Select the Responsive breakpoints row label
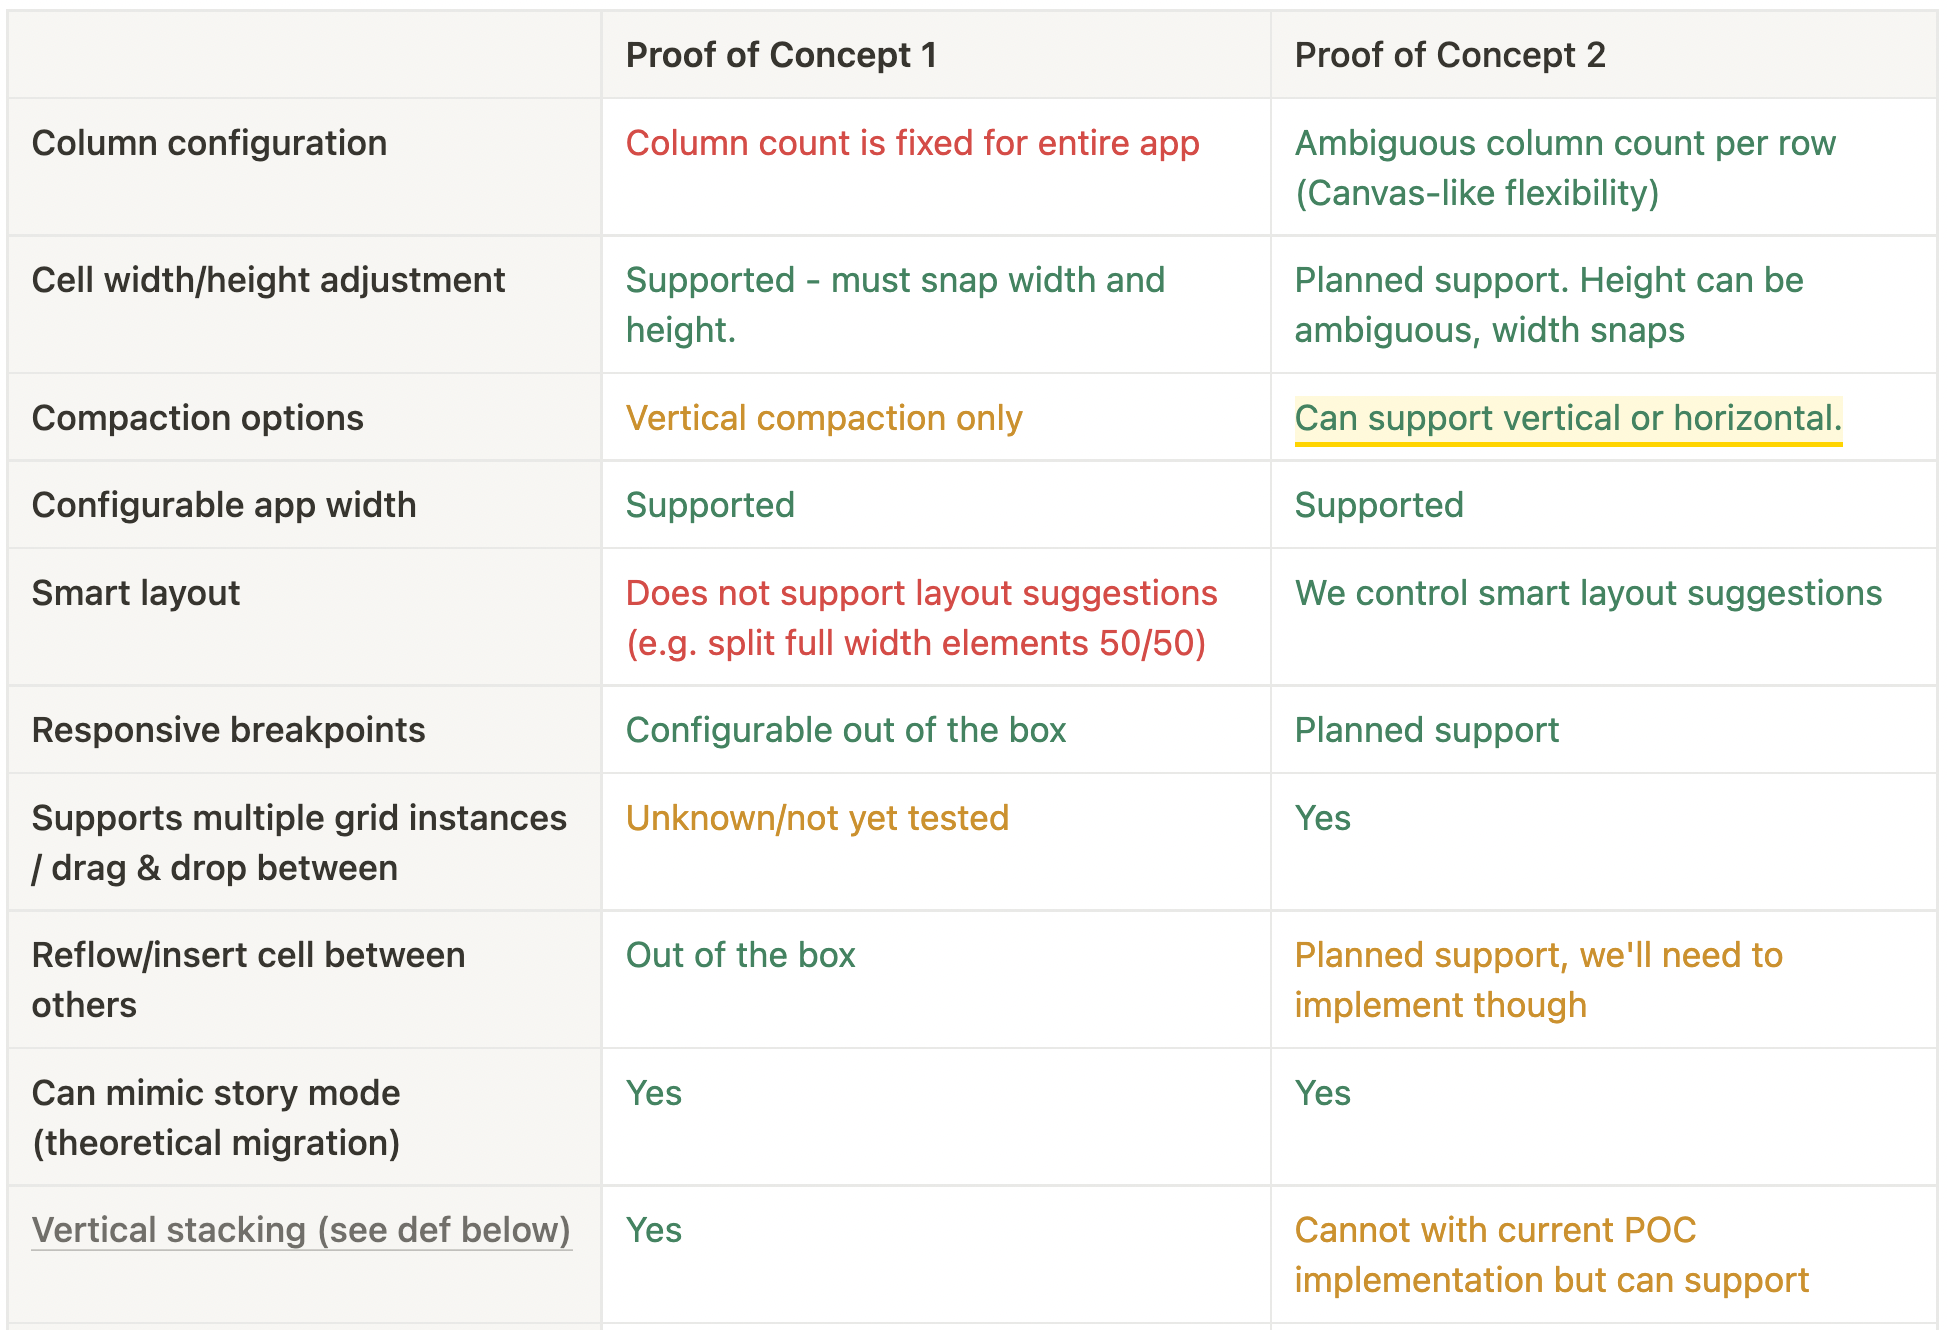The width and height of the screenshot is (1948, 1330). 228,730
